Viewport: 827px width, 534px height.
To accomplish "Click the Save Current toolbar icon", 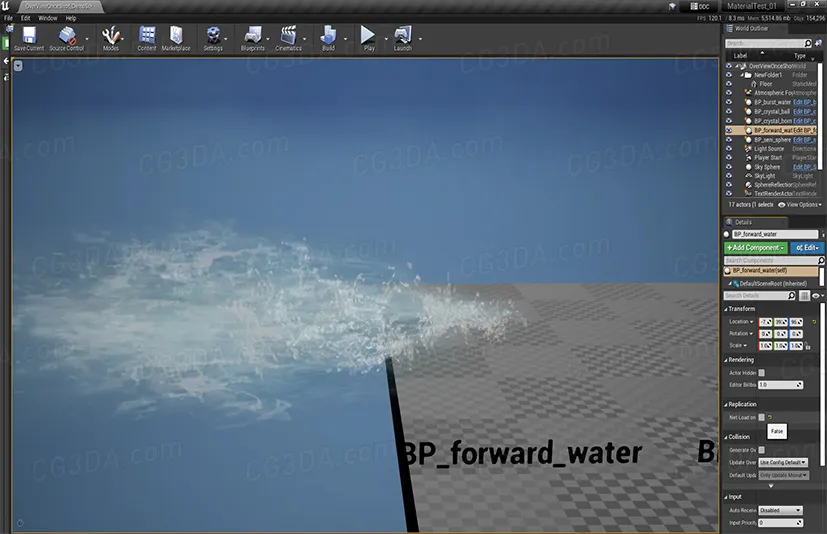I will click(29, 36).
